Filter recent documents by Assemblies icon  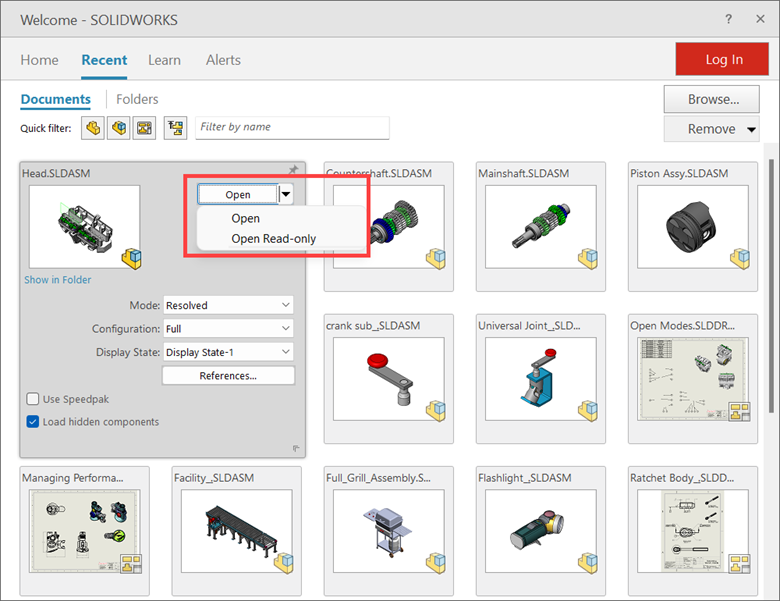tap(119, 128)
